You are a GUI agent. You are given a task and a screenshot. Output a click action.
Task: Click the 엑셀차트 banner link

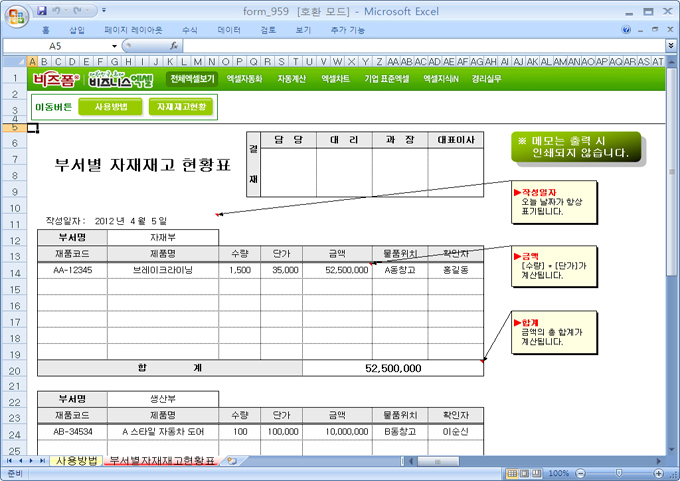(335, 79)
